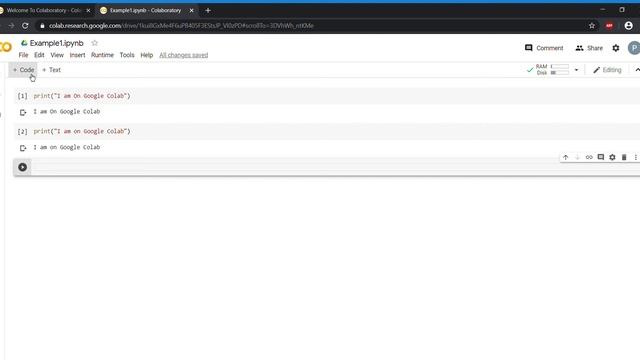Select code in cell 2 print statement
Image resolution: width=640 pixels, height=360 pixels.
[x=82, y=131]
